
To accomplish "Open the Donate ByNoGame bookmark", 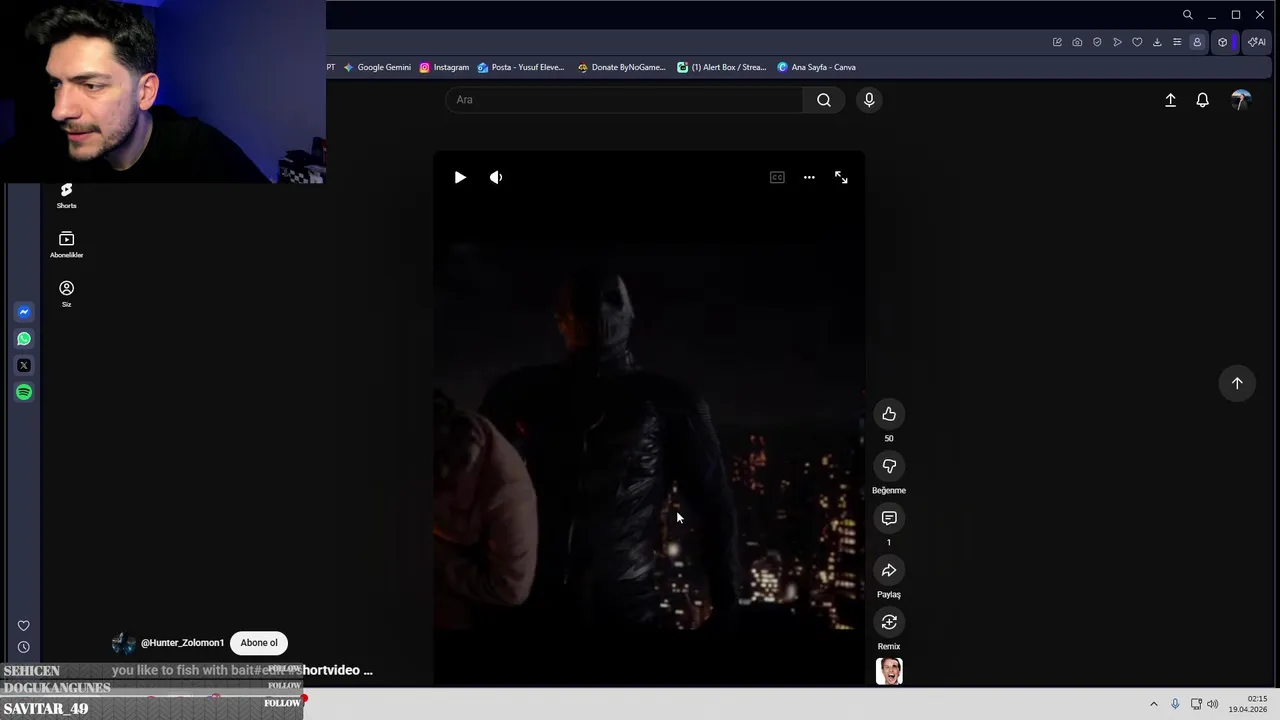I will (621, 67).
